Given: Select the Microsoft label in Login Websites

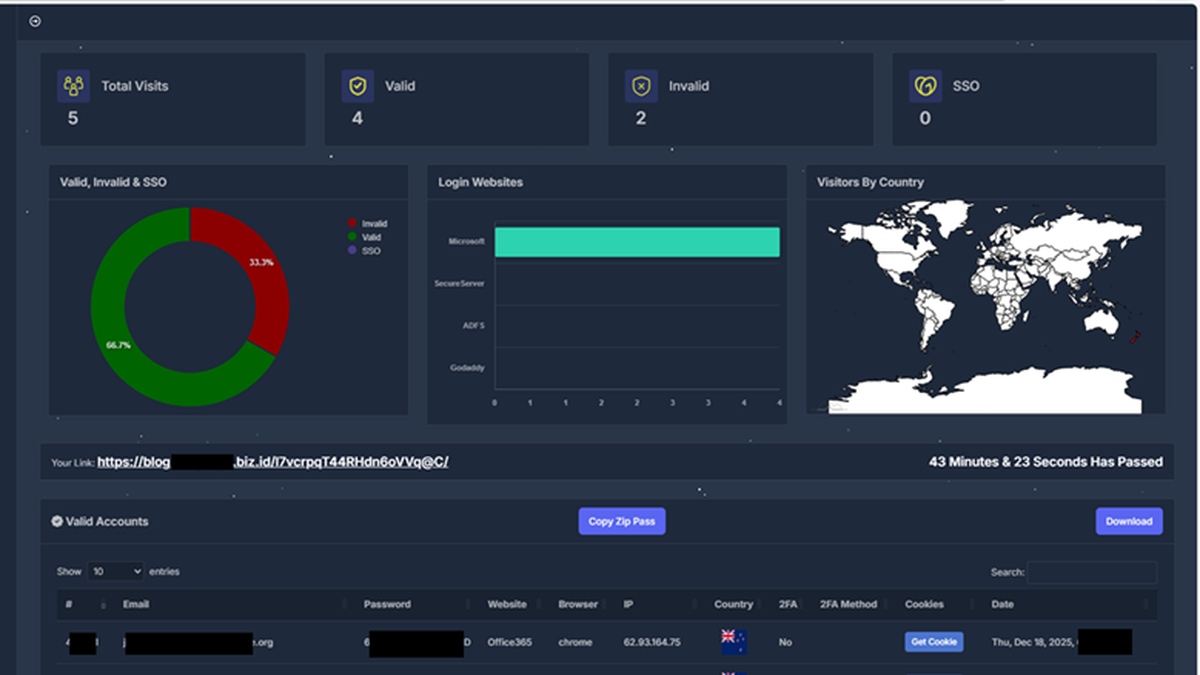Looking at the screenshot, I should [468, 241].
